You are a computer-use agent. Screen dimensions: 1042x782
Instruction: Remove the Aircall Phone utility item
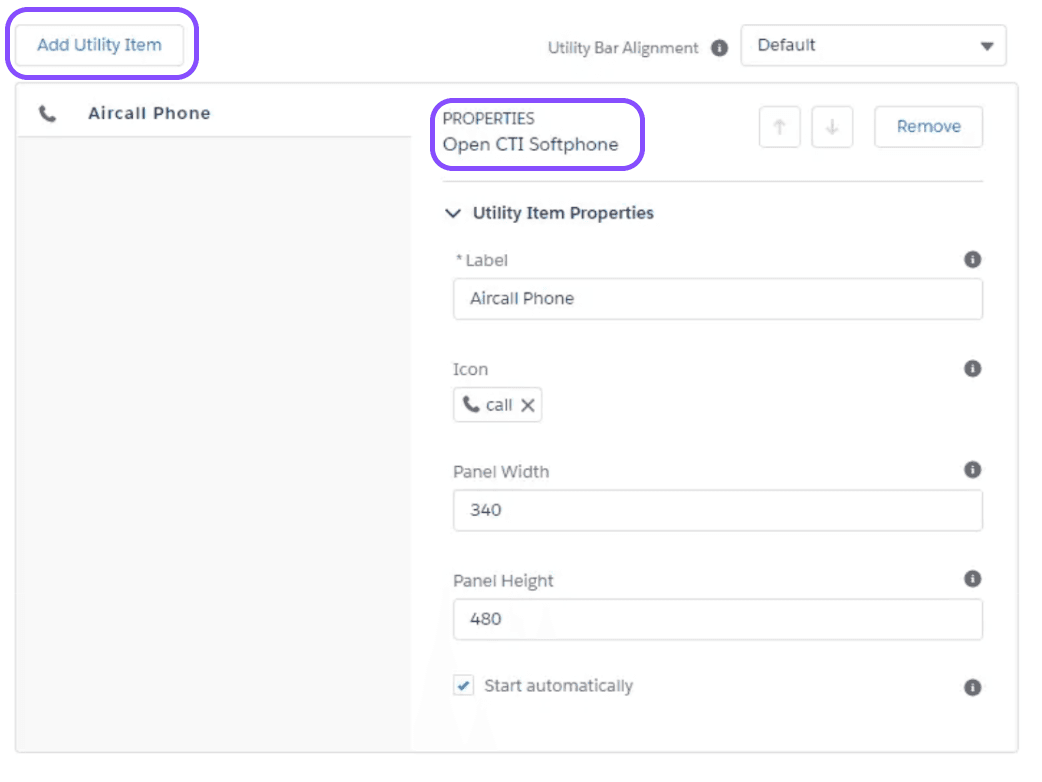928,127
